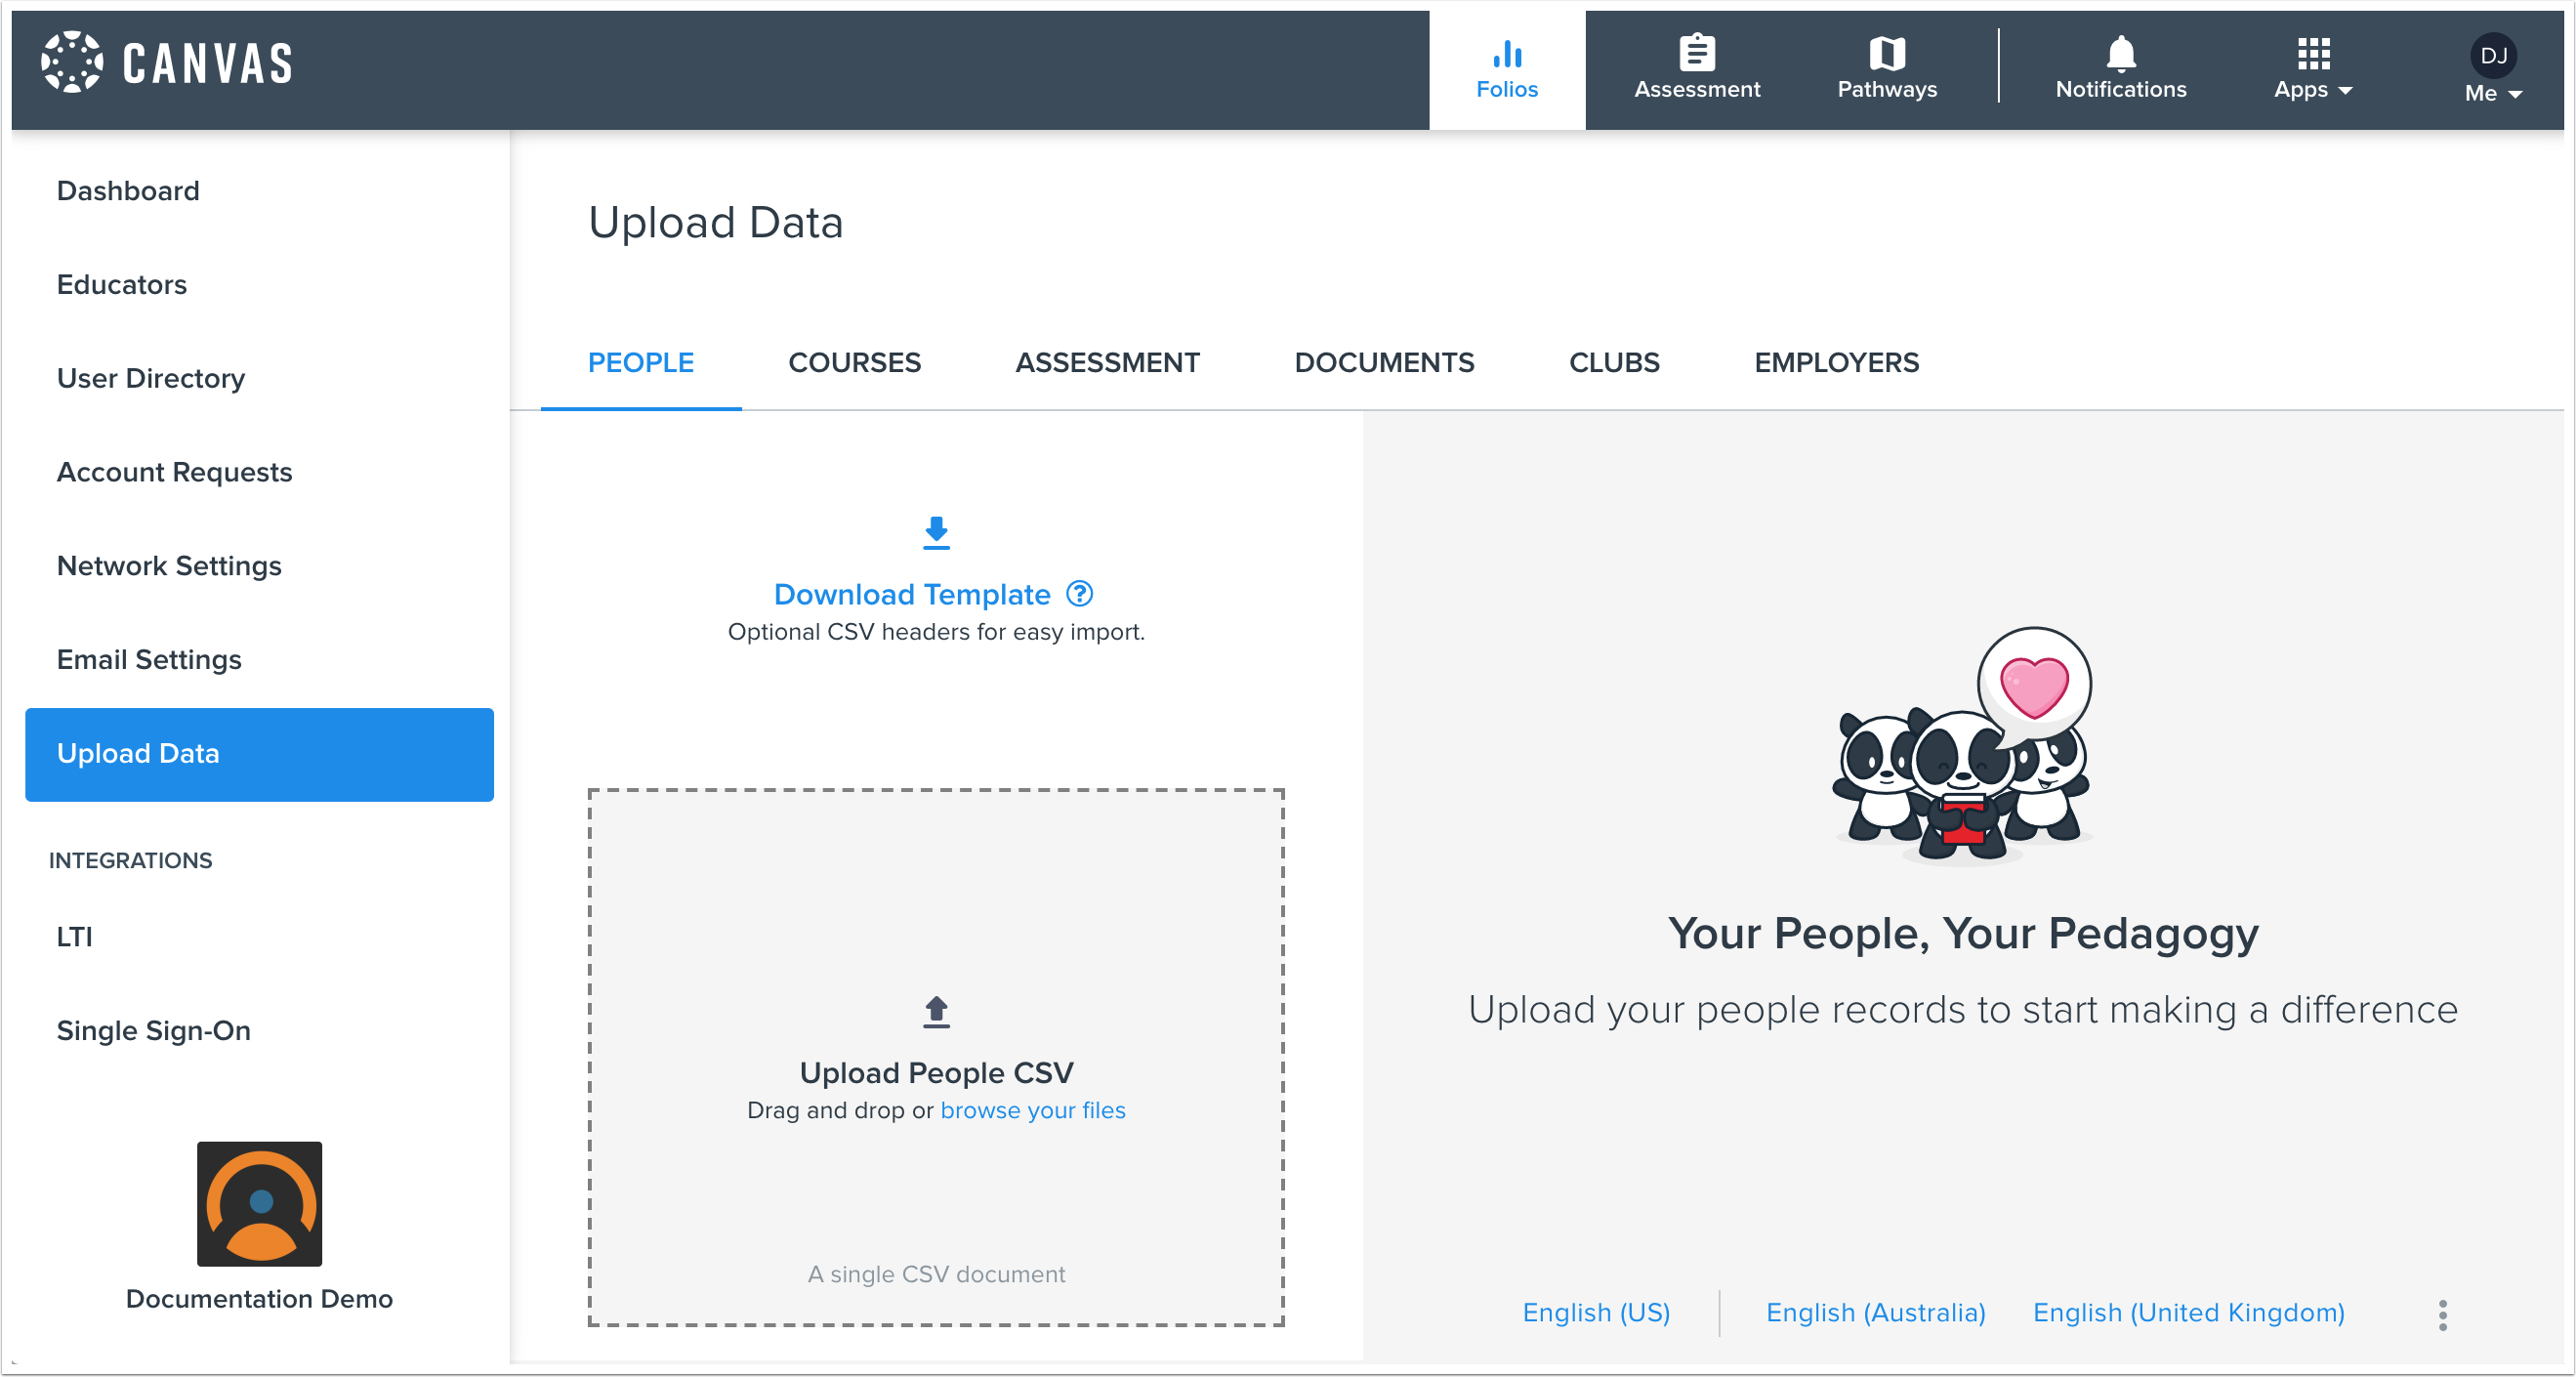This screenshot has width=2576, height=1377.
Task: Click the upload arrow icon
Action: (x=936, y=1011)
